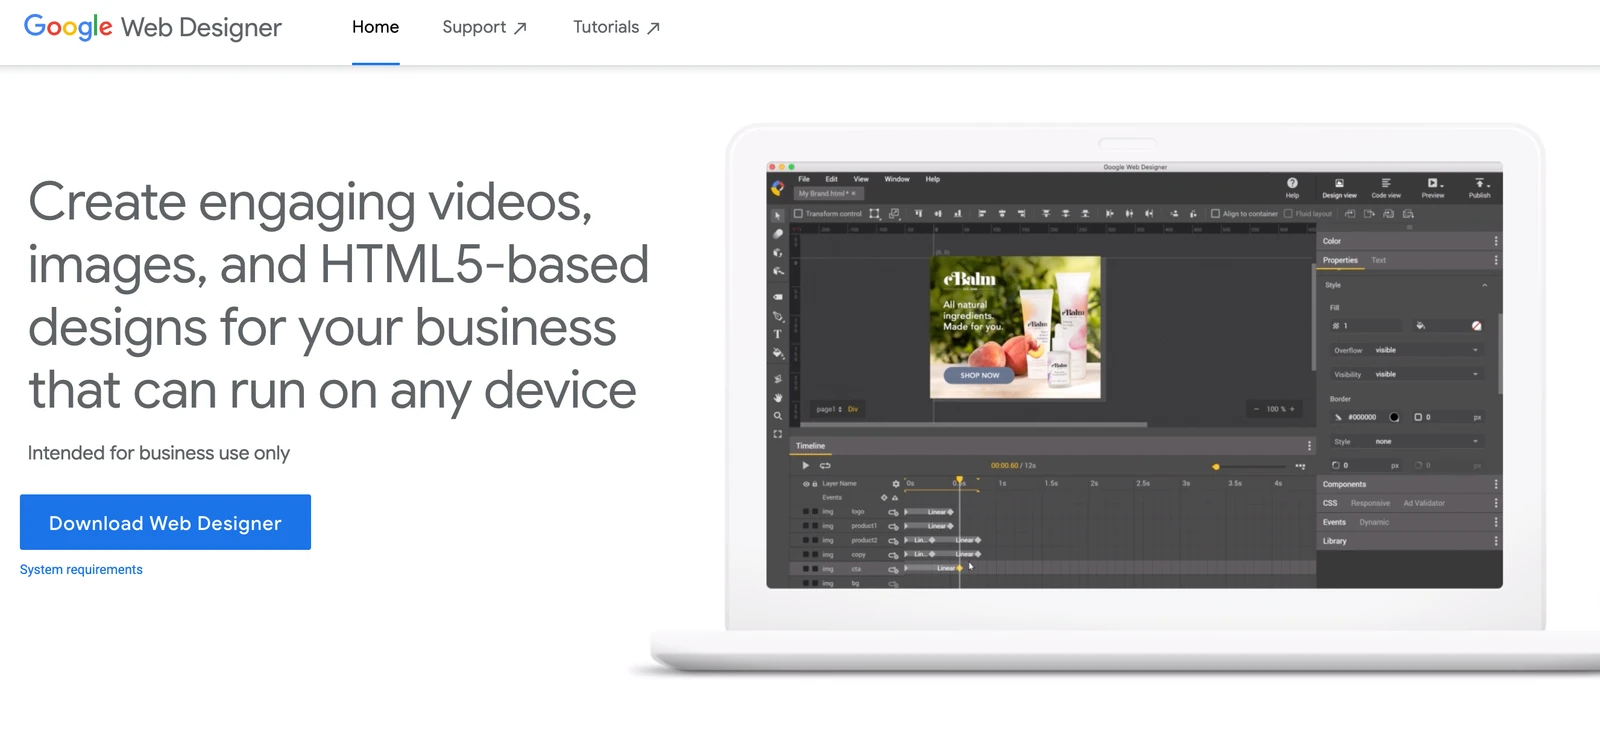
Task: Click the Google Web Designer logo
Action: 152,27
